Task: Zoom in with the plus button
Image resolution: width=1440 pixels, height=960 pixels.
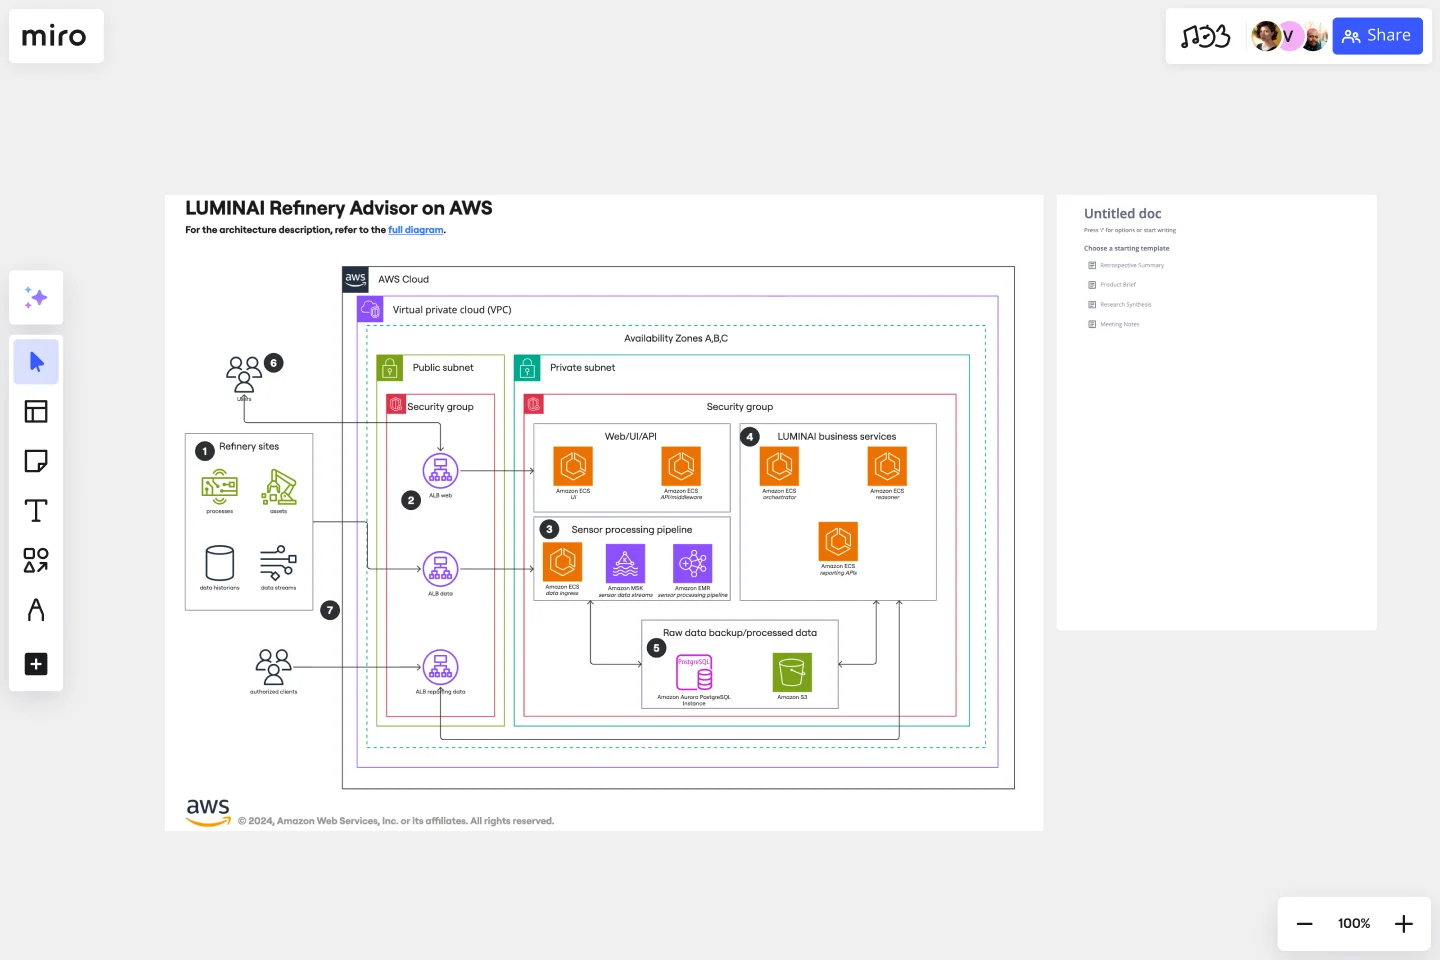Action: click(1404, 924)
